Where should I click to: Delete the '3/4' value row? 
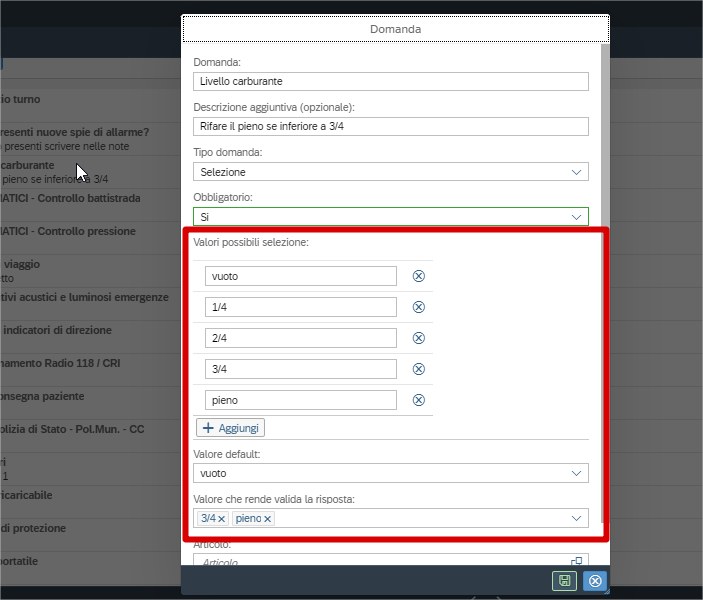[x=419, y=369]
